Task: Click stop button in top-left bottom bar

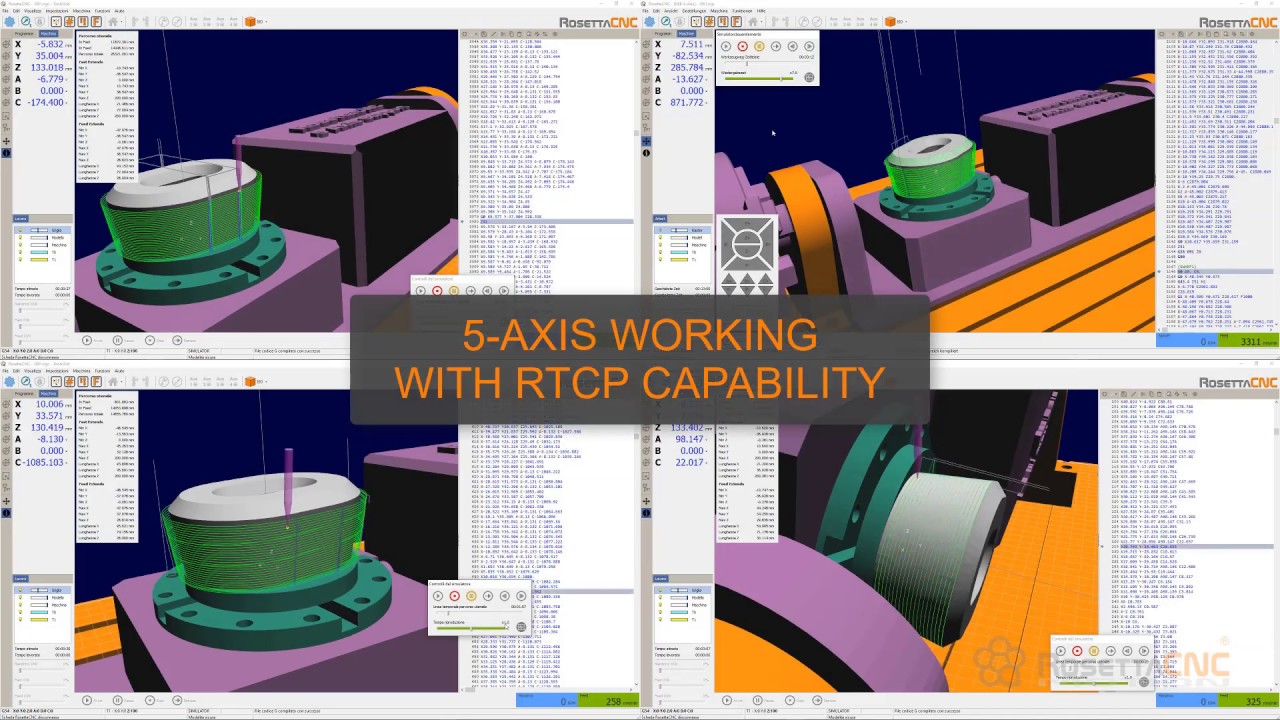Action: click(x=150, y=340)
